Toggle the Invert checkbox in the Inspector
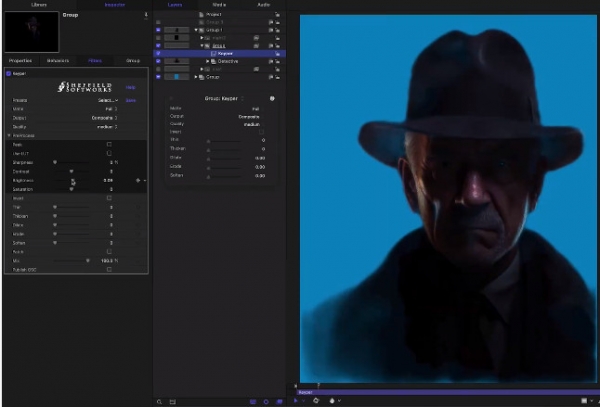 click(x=109, y=198)
